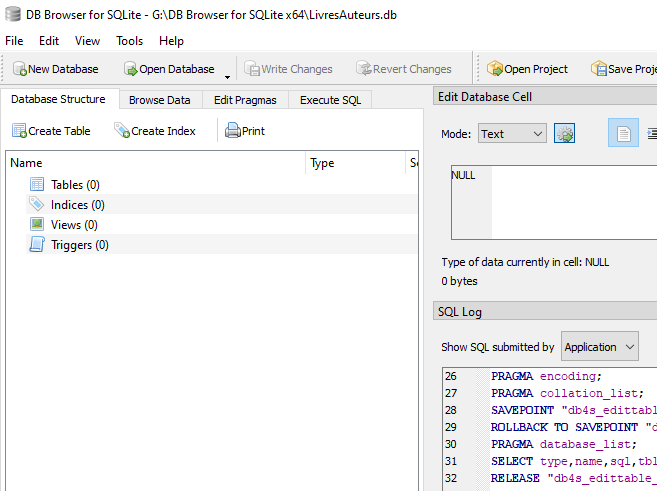This screenshot has width=657, height=491.
Task: Click SQL log line 29 ROLLBACK TO SAVEPOINT
Action: click(574, 427)
